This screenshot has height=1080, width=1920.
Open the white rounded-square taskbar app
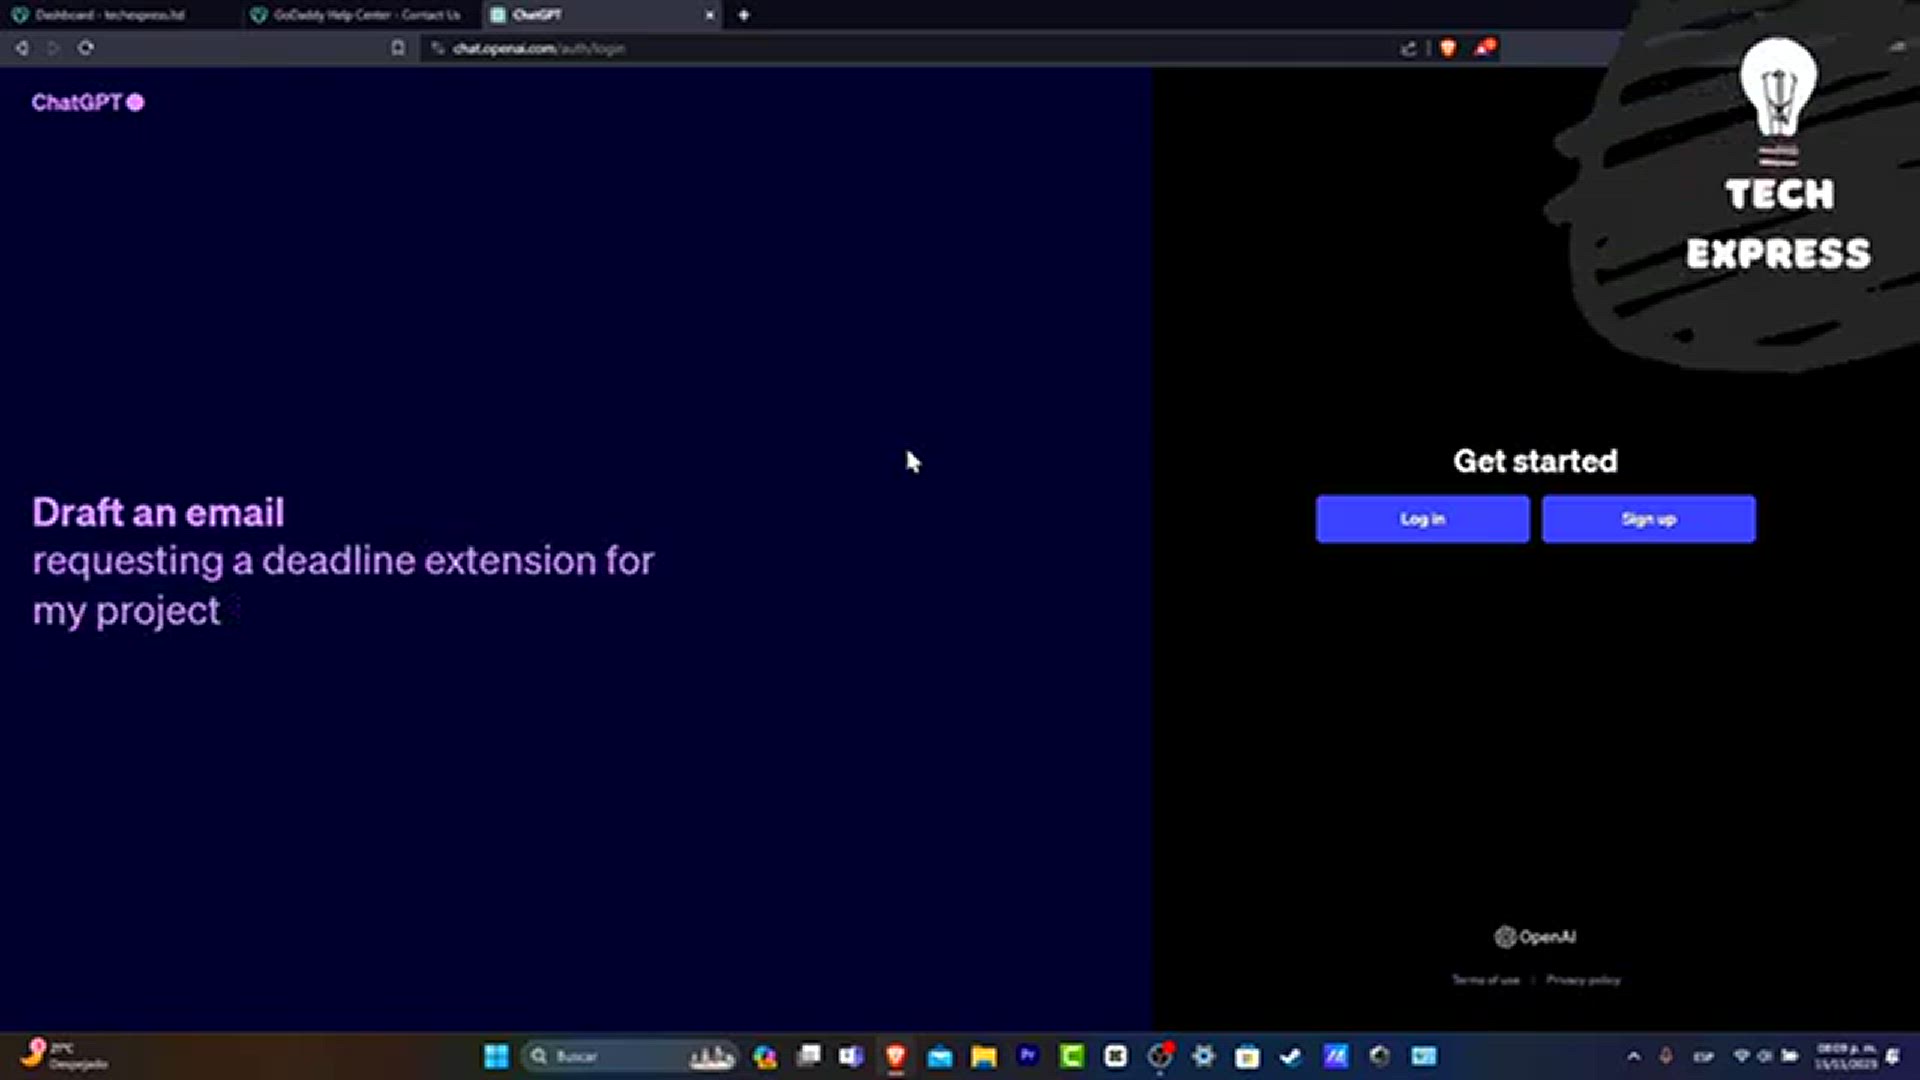(1115, 1056)
